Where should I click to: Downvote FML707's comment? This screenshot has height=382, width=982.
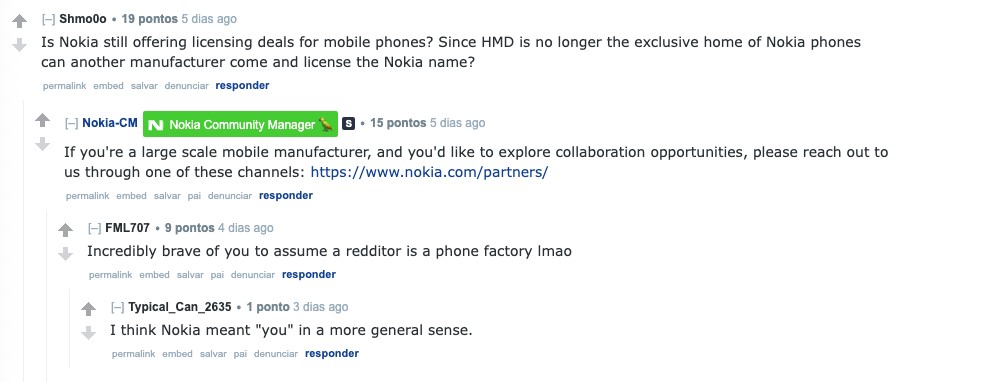pos(65,253)
